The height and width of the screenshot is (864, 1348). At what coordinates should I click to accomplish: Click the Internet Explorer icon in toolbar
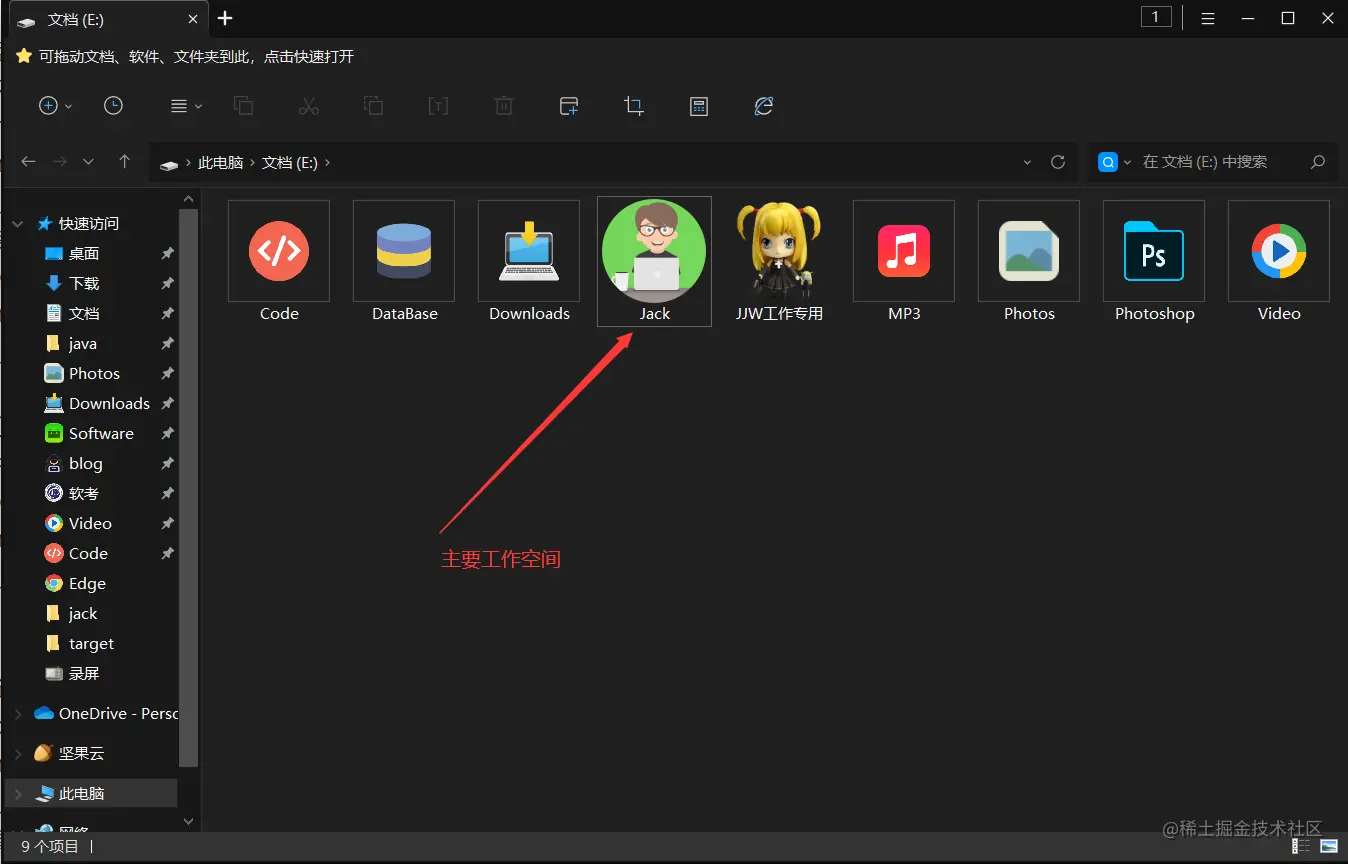click(x=764, y=106)
